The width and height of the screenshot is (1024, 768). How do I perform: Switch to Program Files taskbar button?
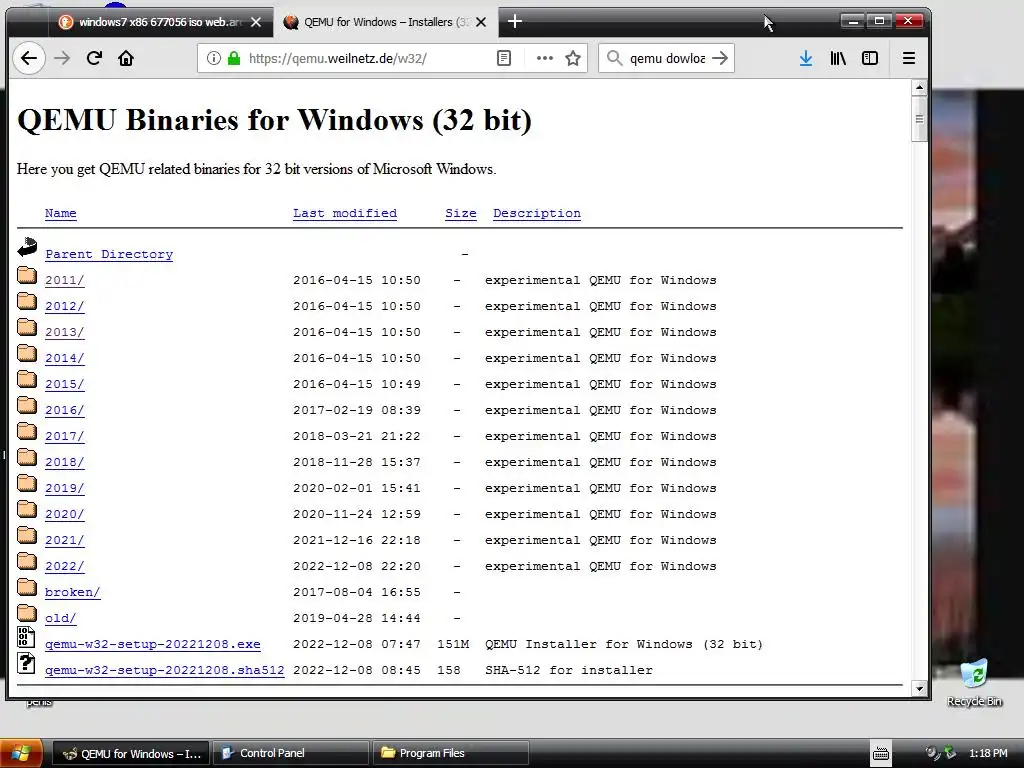pyautogui.click(x=450, y=754)
